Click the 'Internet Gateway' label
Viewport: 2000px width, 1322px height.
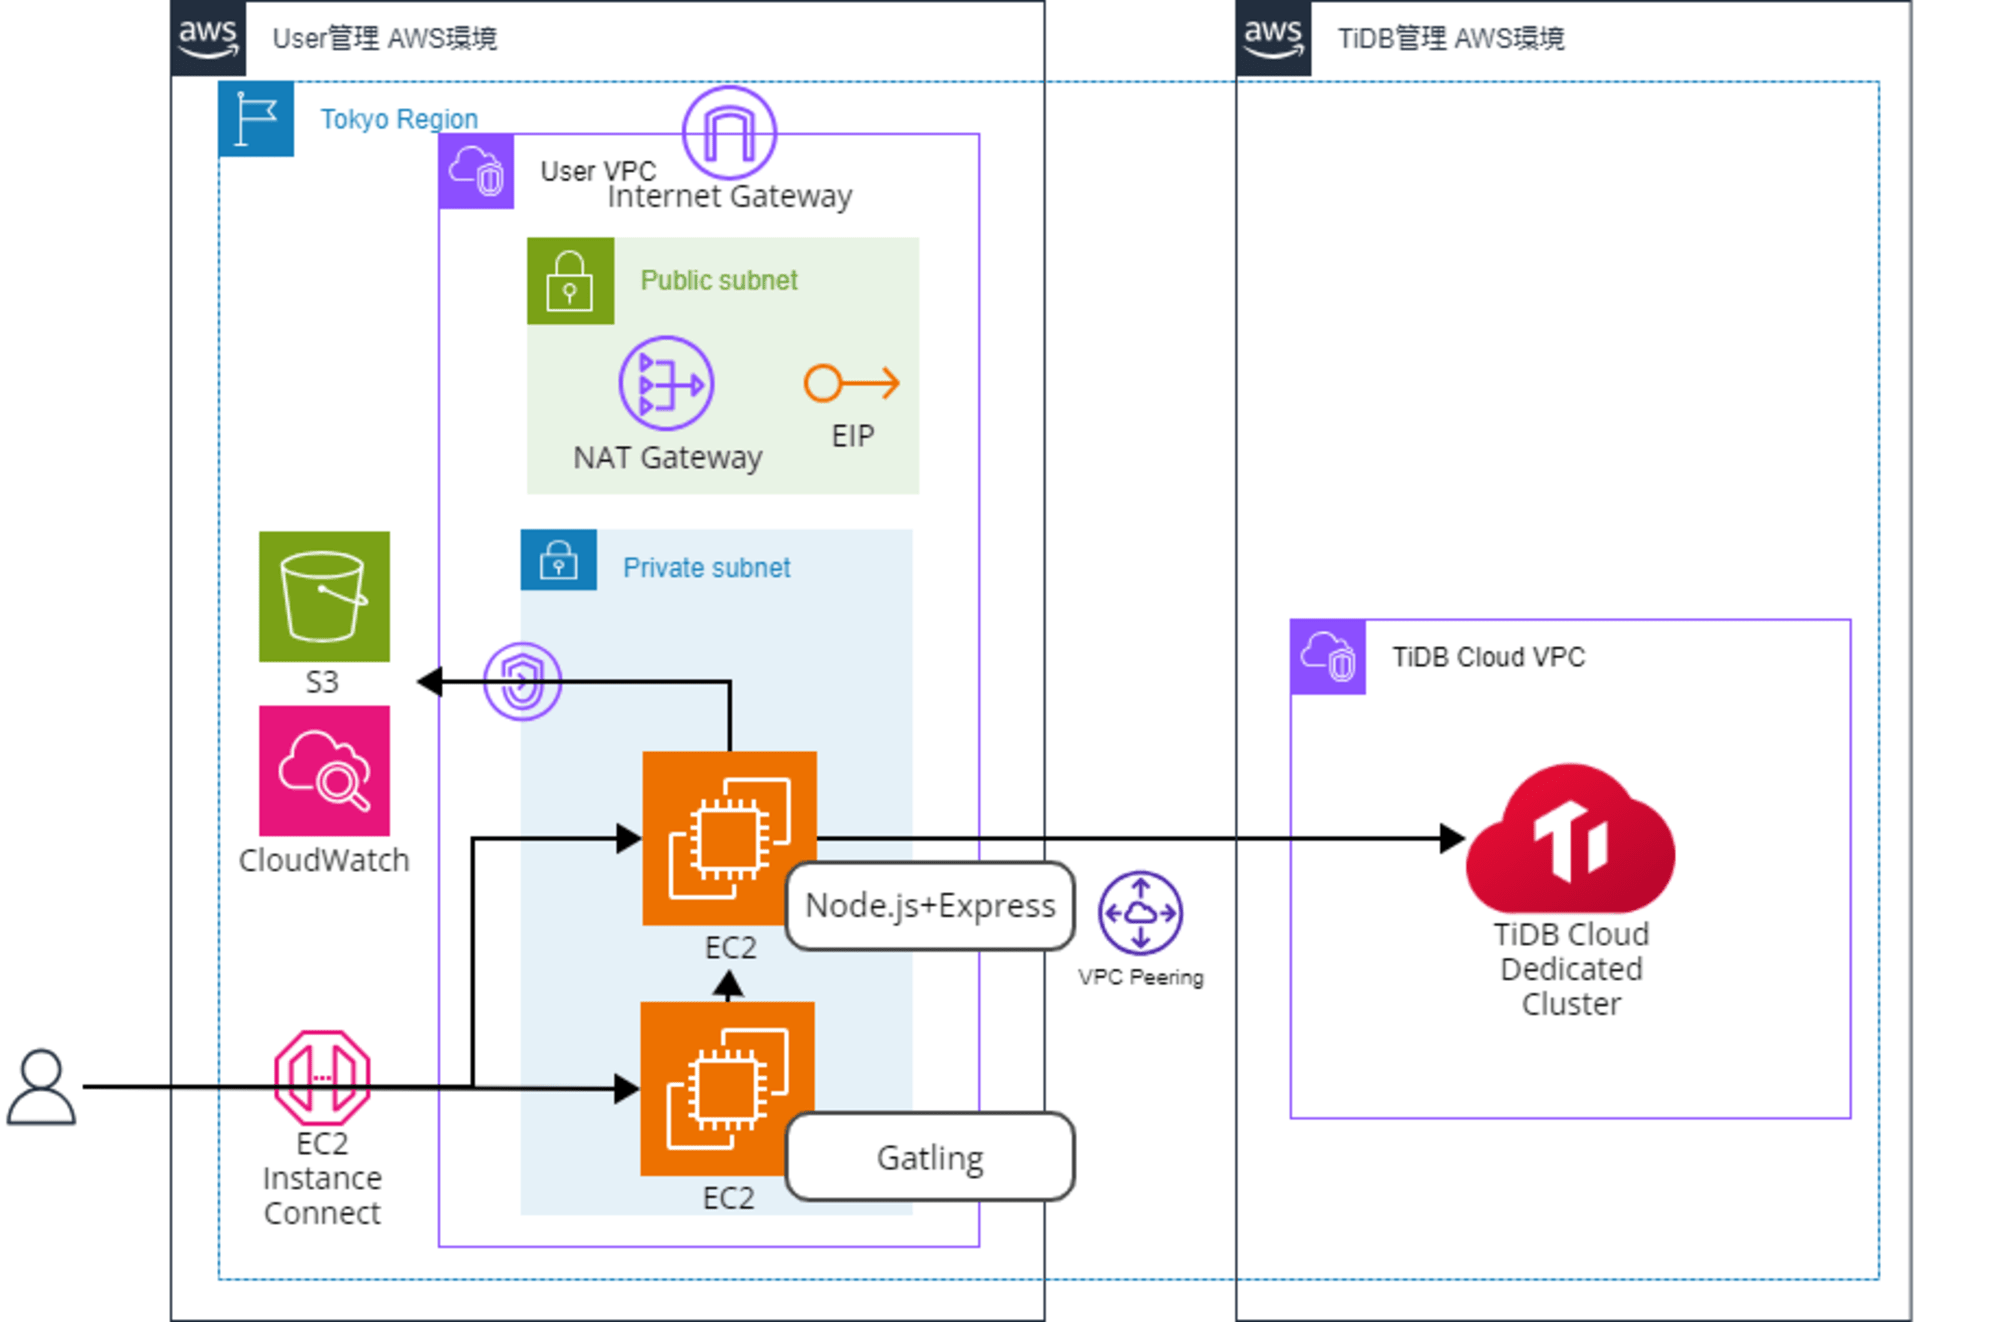[x=730, y=196]
